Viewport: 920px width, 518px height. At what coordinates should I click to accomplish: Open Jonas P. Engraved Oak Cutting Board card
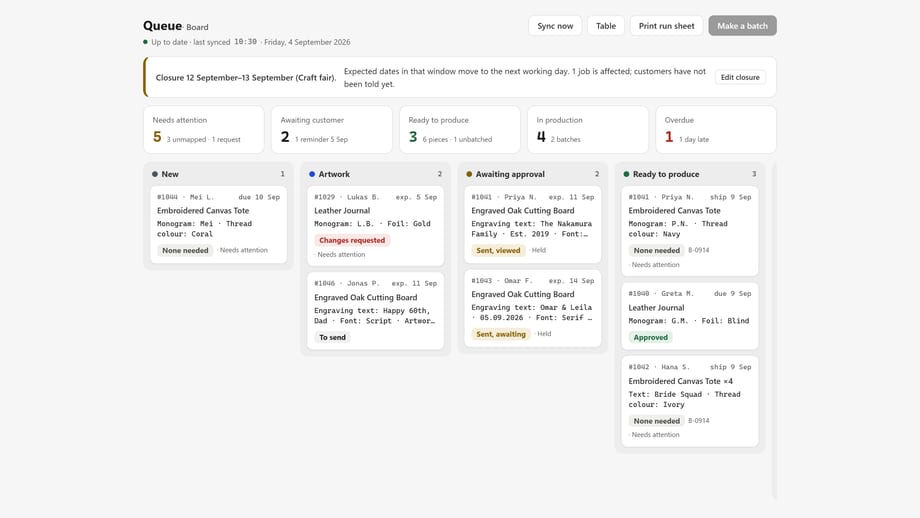click(x=376, y=310)
